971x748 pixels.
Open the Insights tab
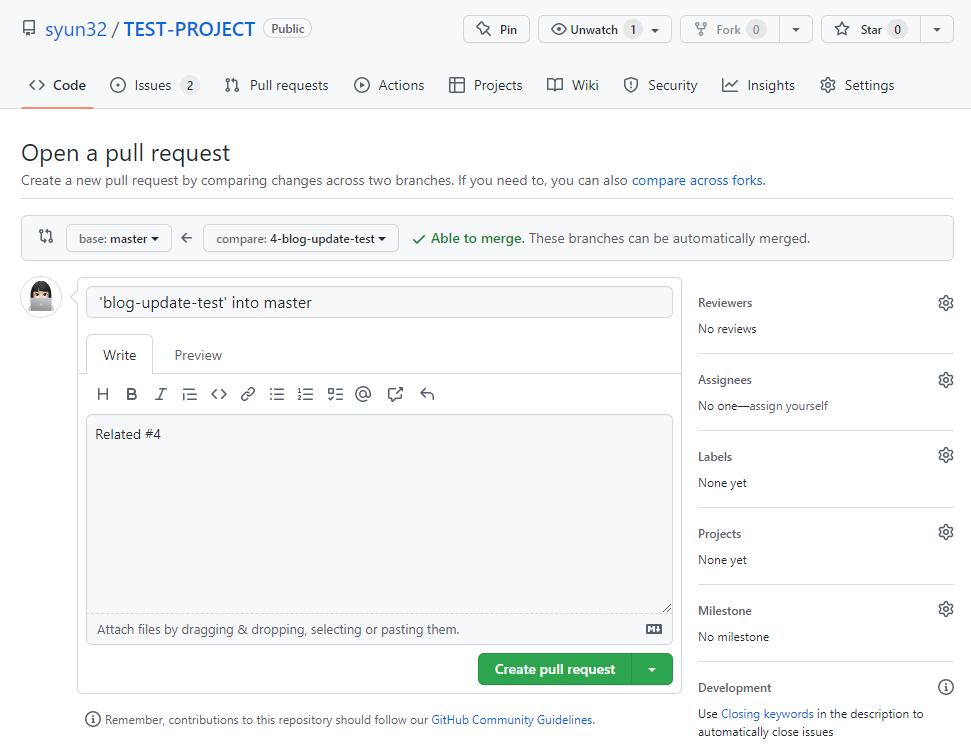(x=758, y=85)
